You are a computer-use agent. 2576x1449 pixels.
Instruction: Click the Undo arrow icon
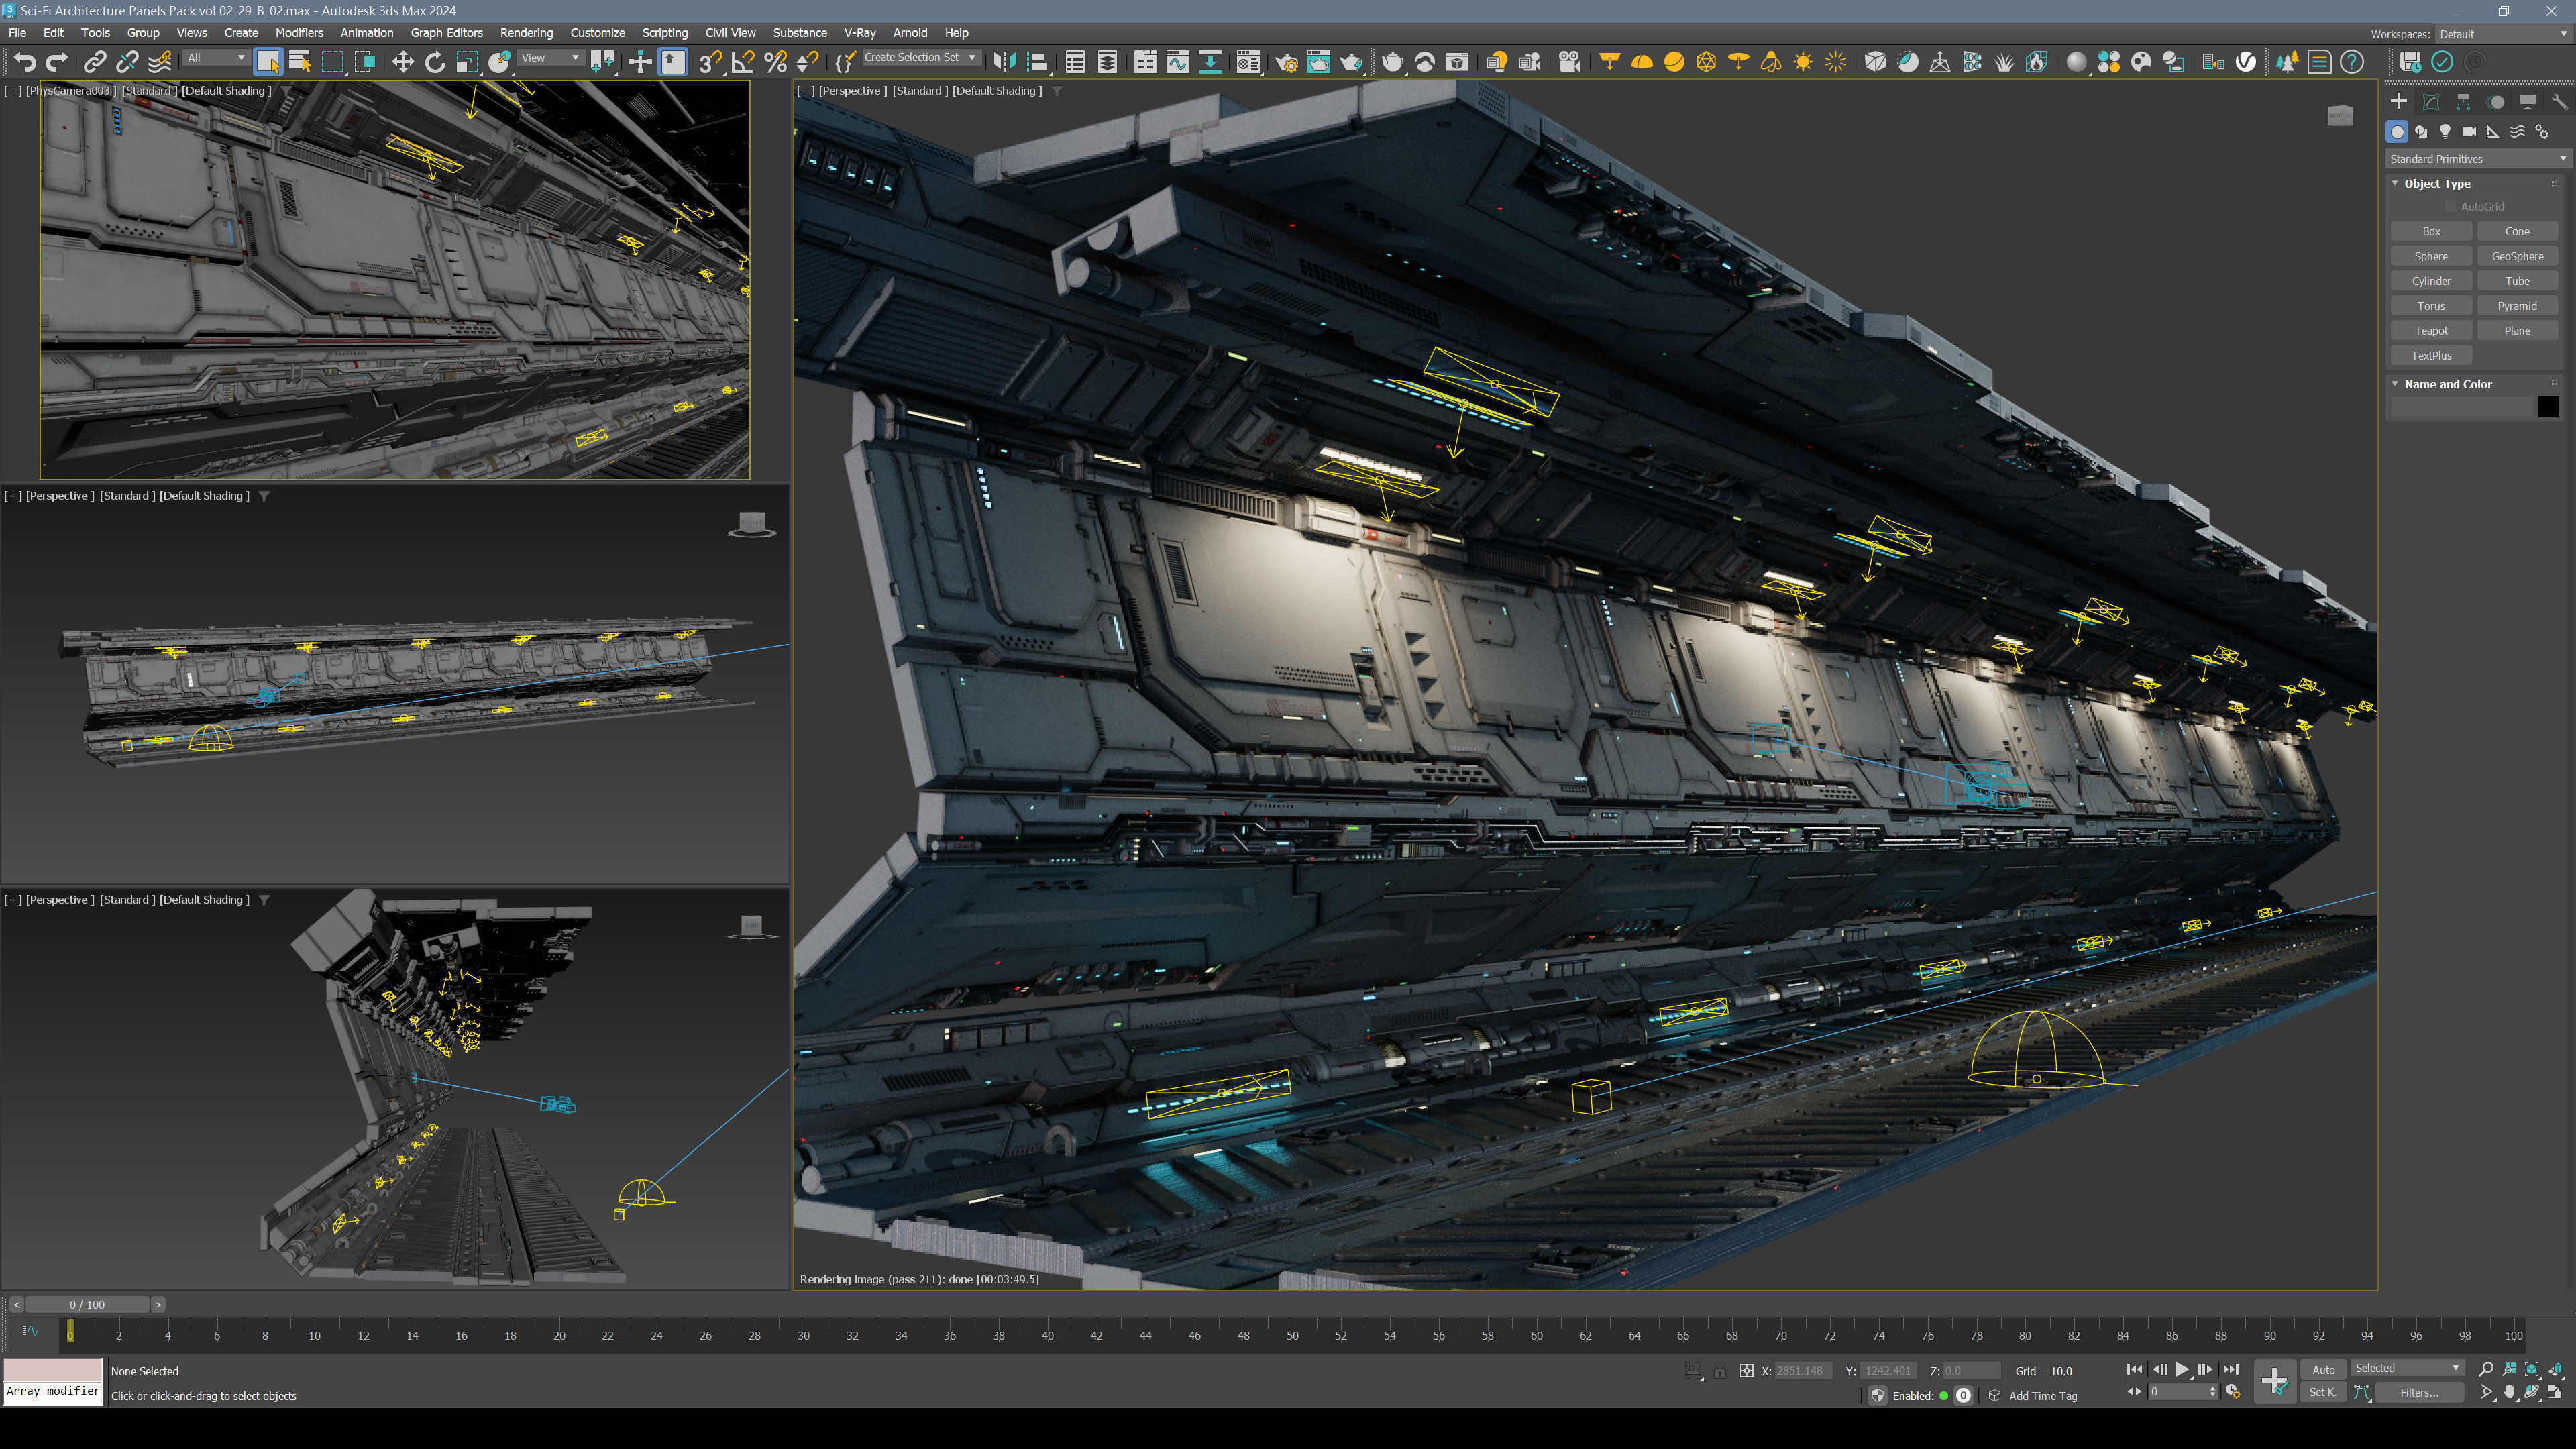coord(24,62)
